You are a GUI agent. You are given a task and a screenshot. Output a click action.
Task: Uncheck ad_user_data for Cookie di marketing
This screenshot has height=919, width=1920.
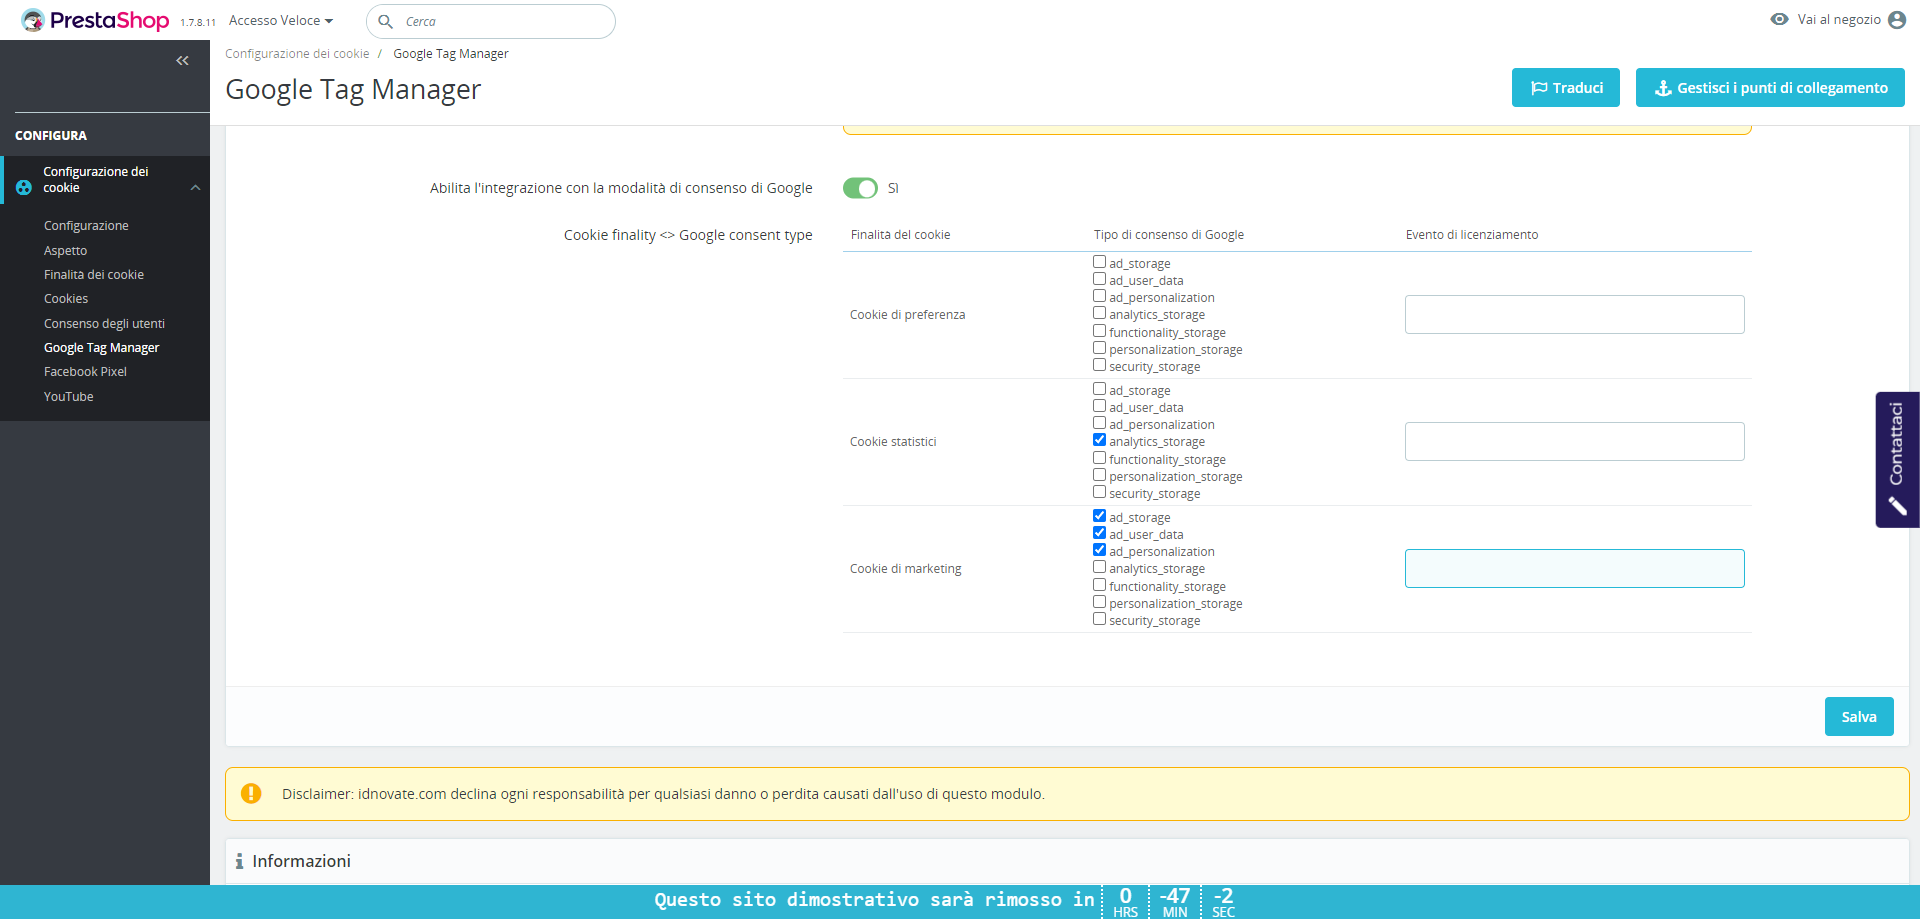pos(1099,533)
